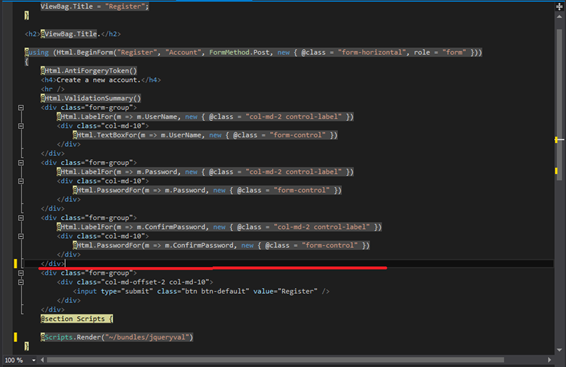Image resolution: width=566 pixels, height=367 pixels.
Task: Click the upper yellow change marker on the scrollbar
Action: point(556,140)
